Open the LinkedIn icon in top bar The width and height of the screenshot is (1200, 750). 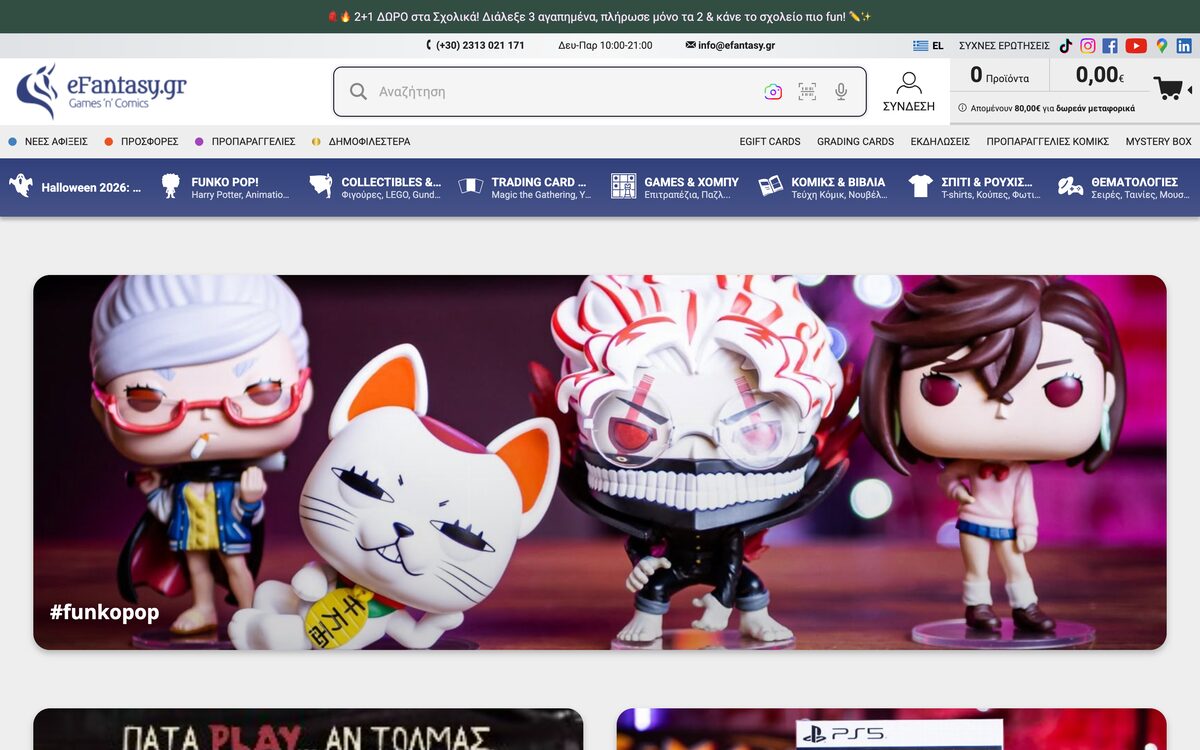click(1184, 45)
